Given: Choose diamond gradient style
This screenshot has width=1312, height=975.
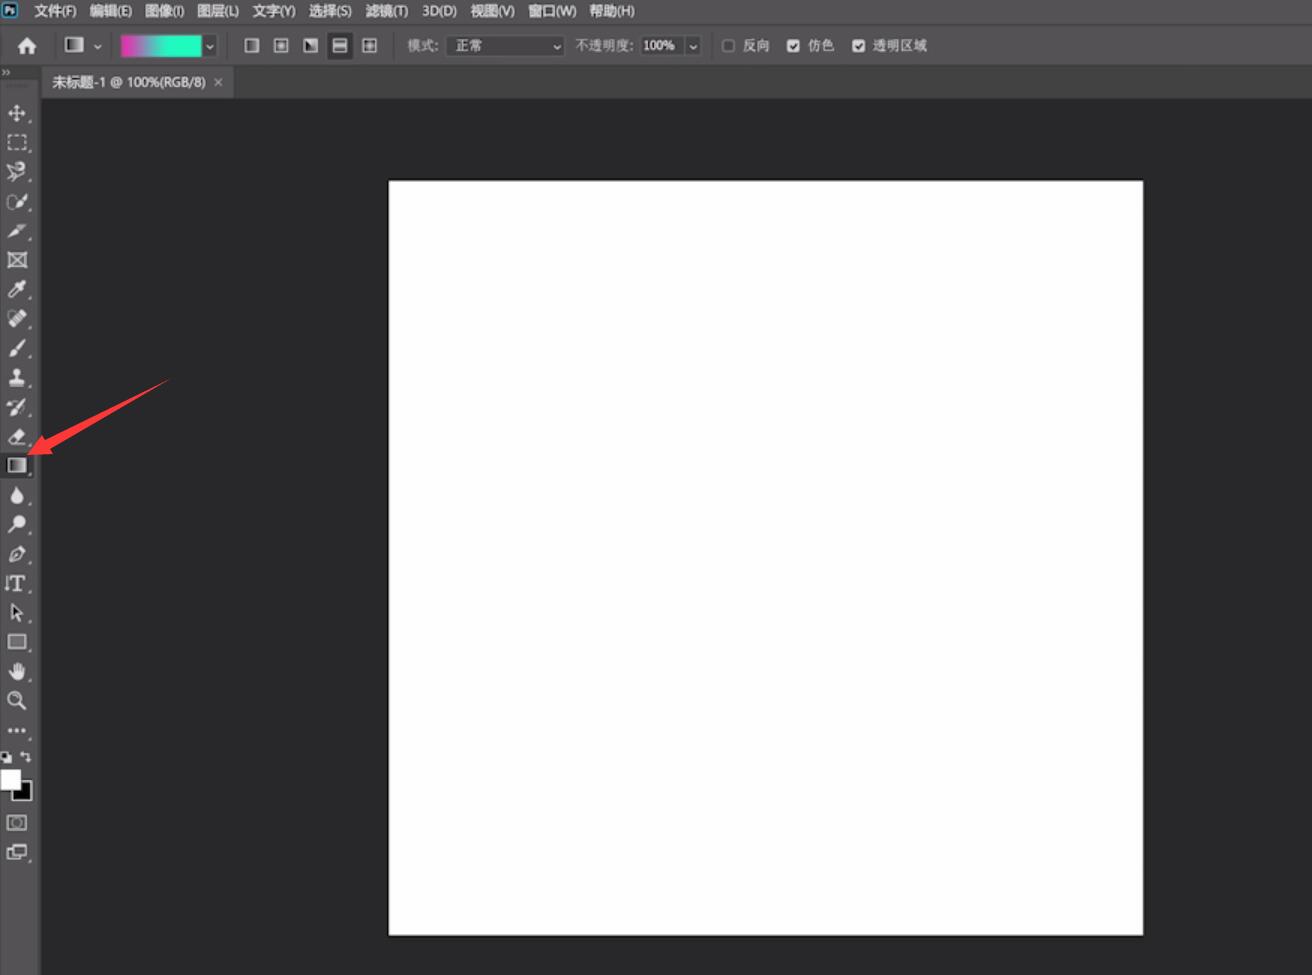Looking at the screenshot, I should pos(370,46).
